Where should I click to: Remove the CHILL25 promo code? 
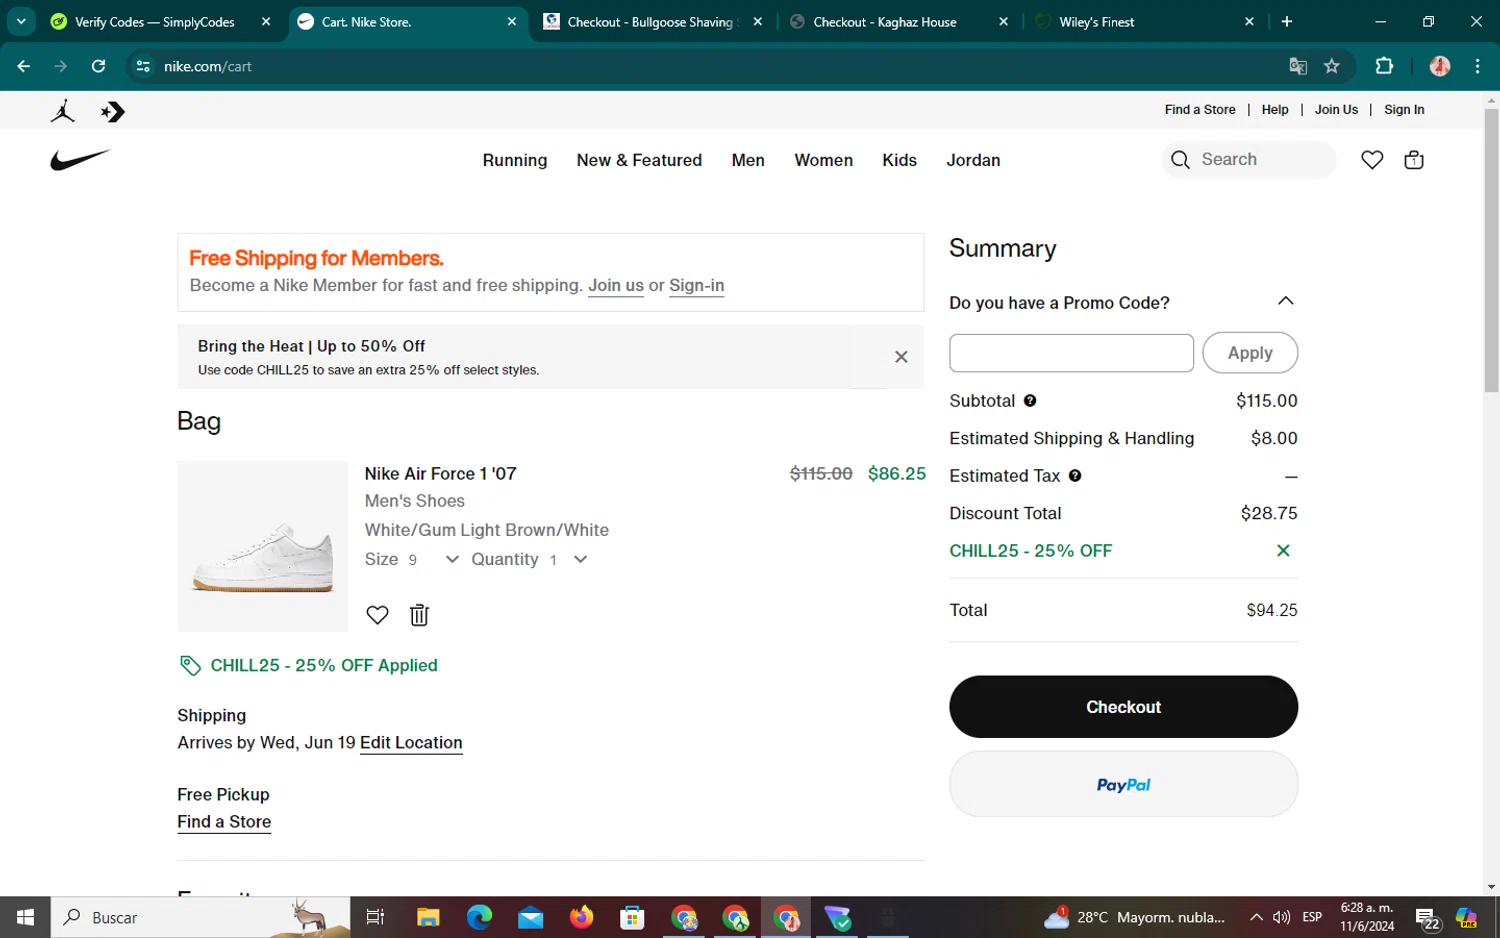tap(1283, 551)
